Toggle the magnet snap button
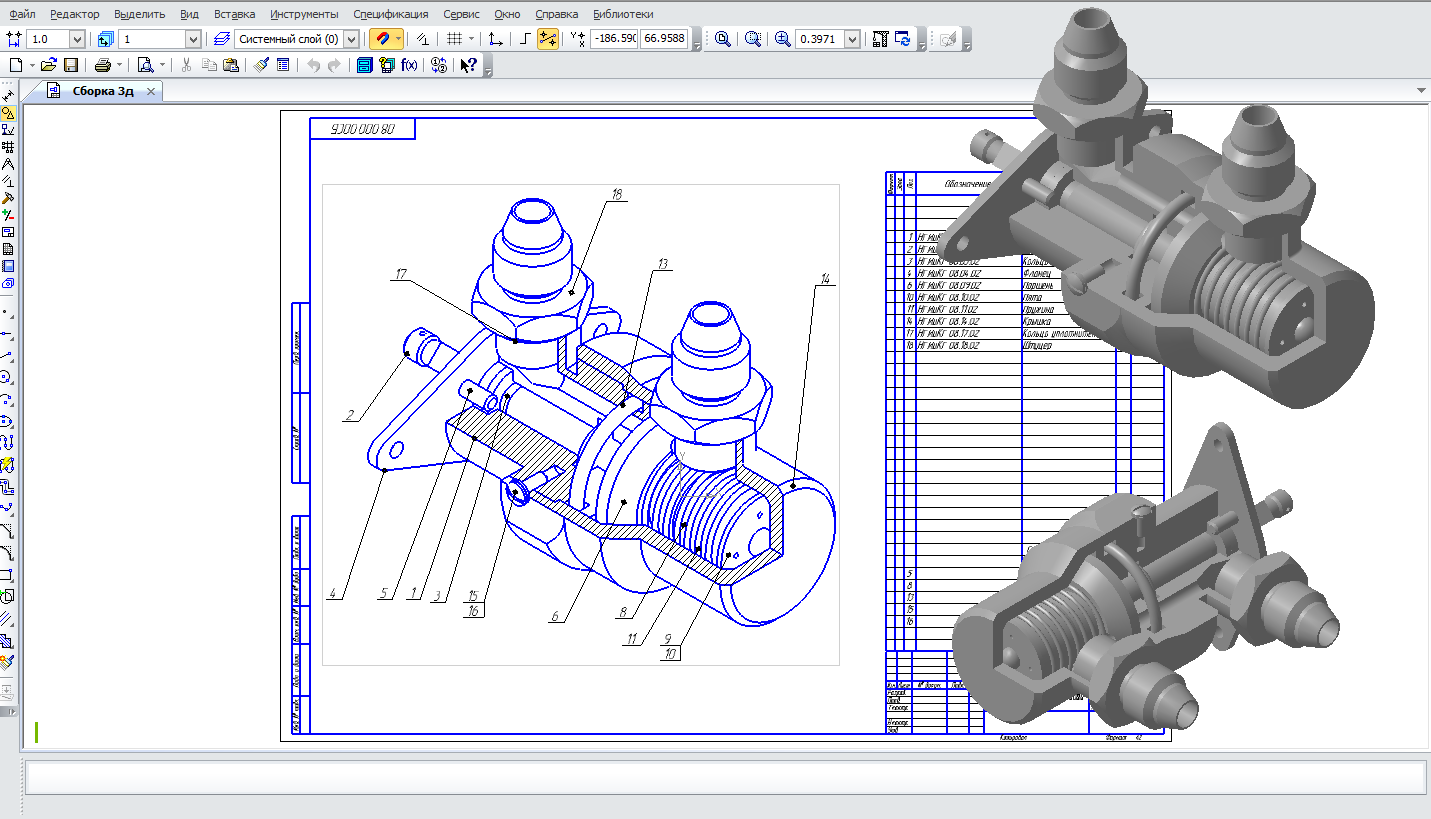This screenshot has width=1431, height=819. tap(381, 39)
